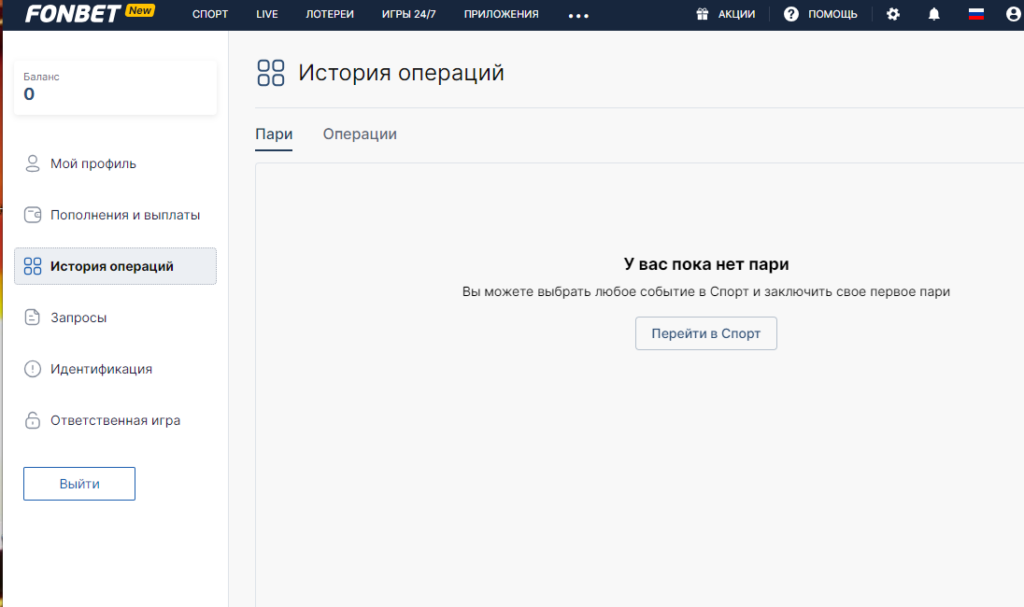This screenshot has width=1024, height=607.
Task: Click the exclamation icon for Идентификация
Action: pos(32,369)
